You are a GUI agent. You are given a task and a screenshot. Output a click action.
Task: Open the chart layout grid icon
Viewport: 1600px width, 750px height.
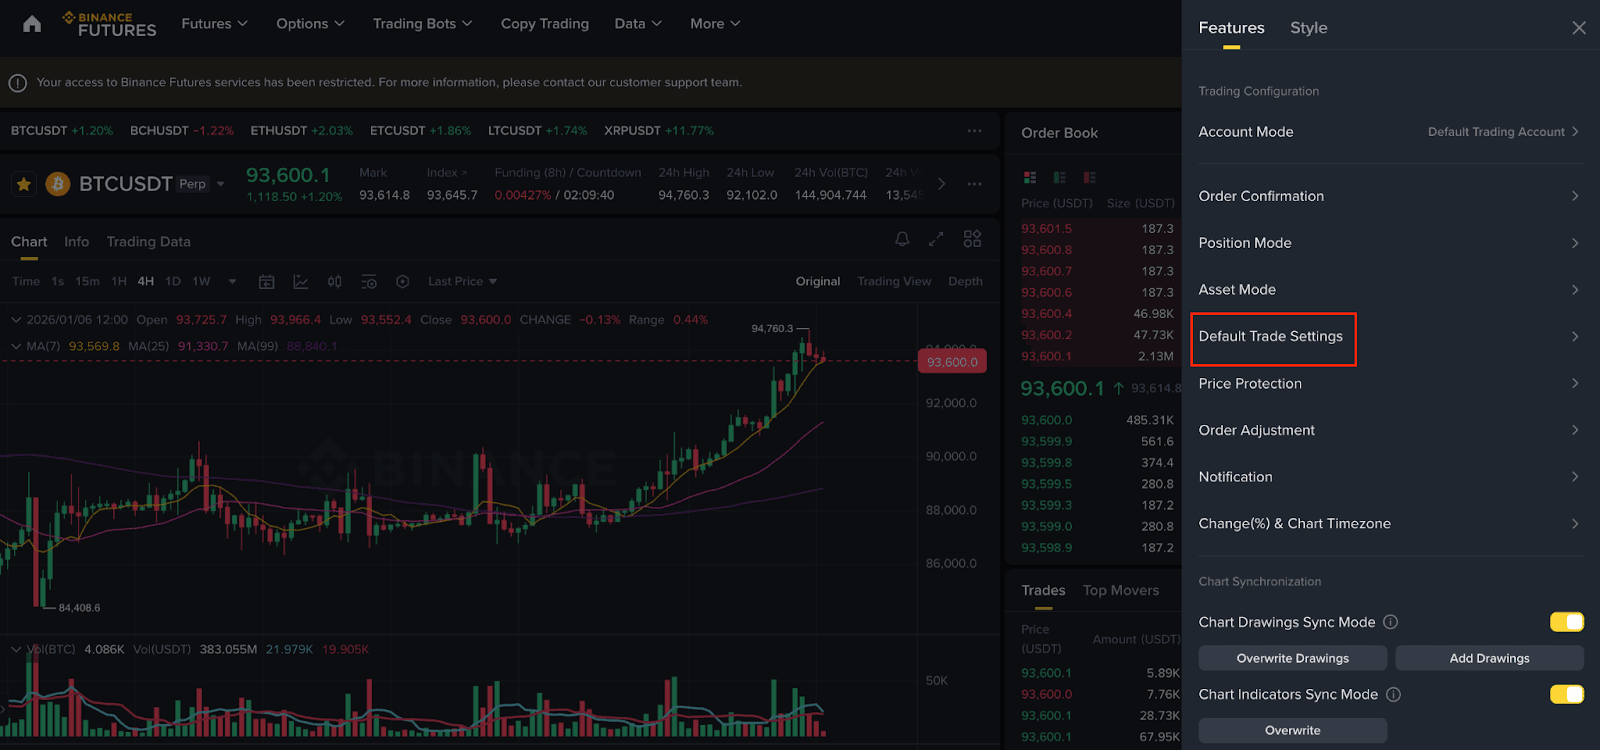972,239
